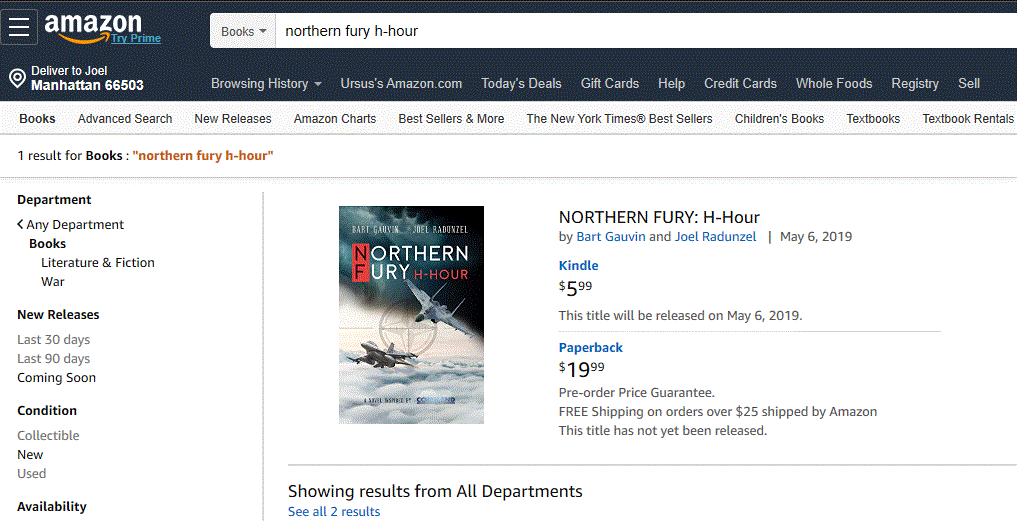The height and width of the screenshot is (521, 1017).
Task: Open Amazon Charts
Action: 335,119
